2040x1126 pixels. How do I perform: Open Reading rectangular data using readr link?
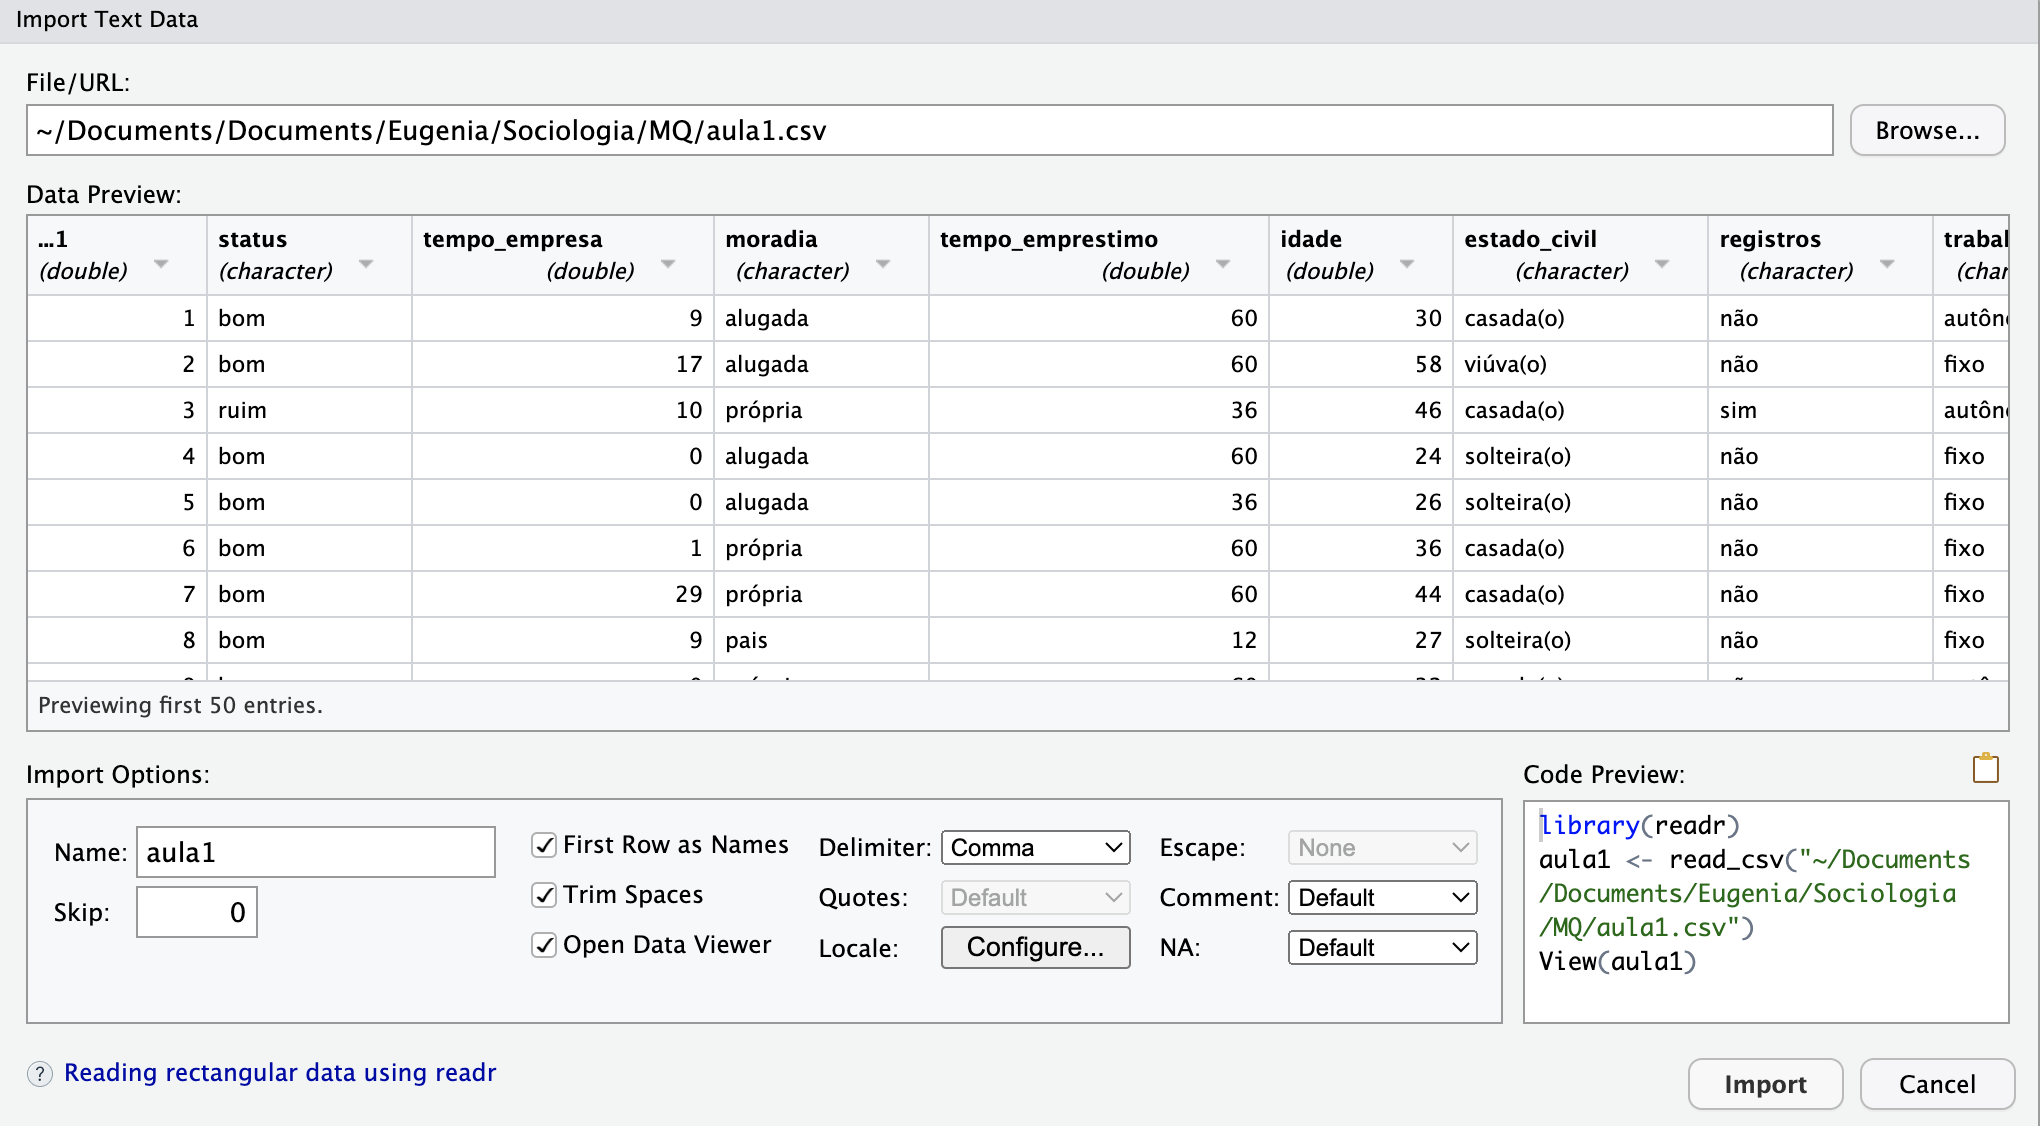[280, 1073]
